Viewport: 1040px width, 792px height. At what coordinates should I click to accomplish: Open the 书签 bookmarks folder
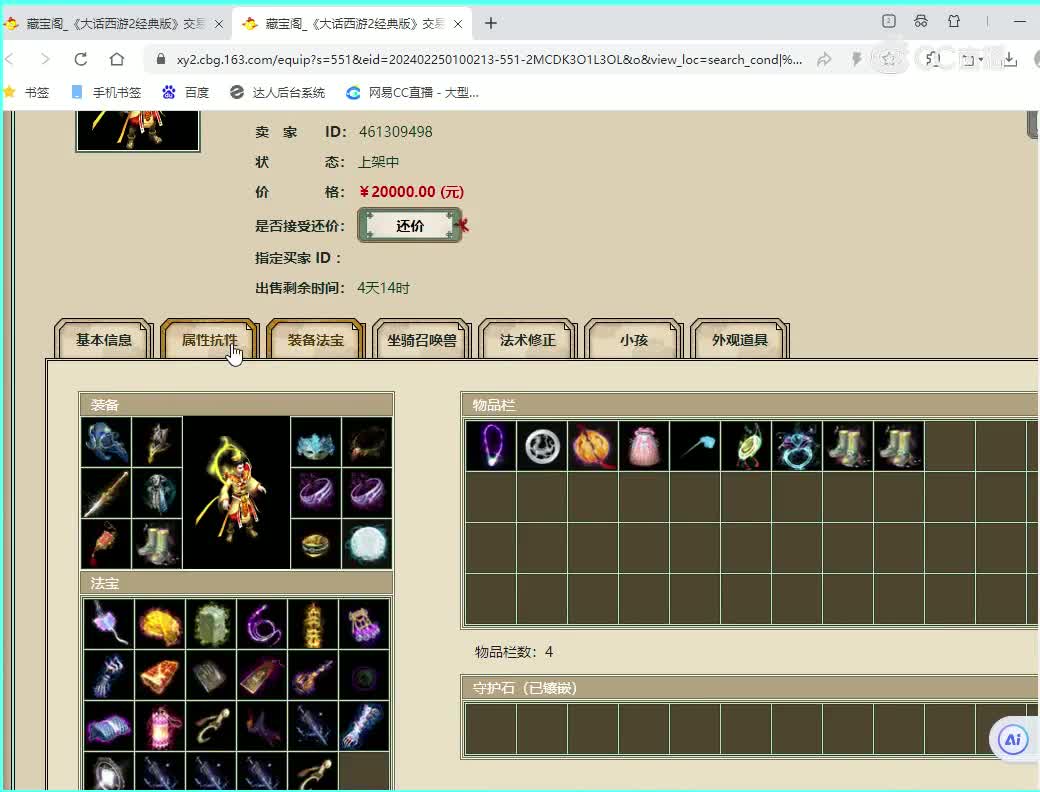27,92
